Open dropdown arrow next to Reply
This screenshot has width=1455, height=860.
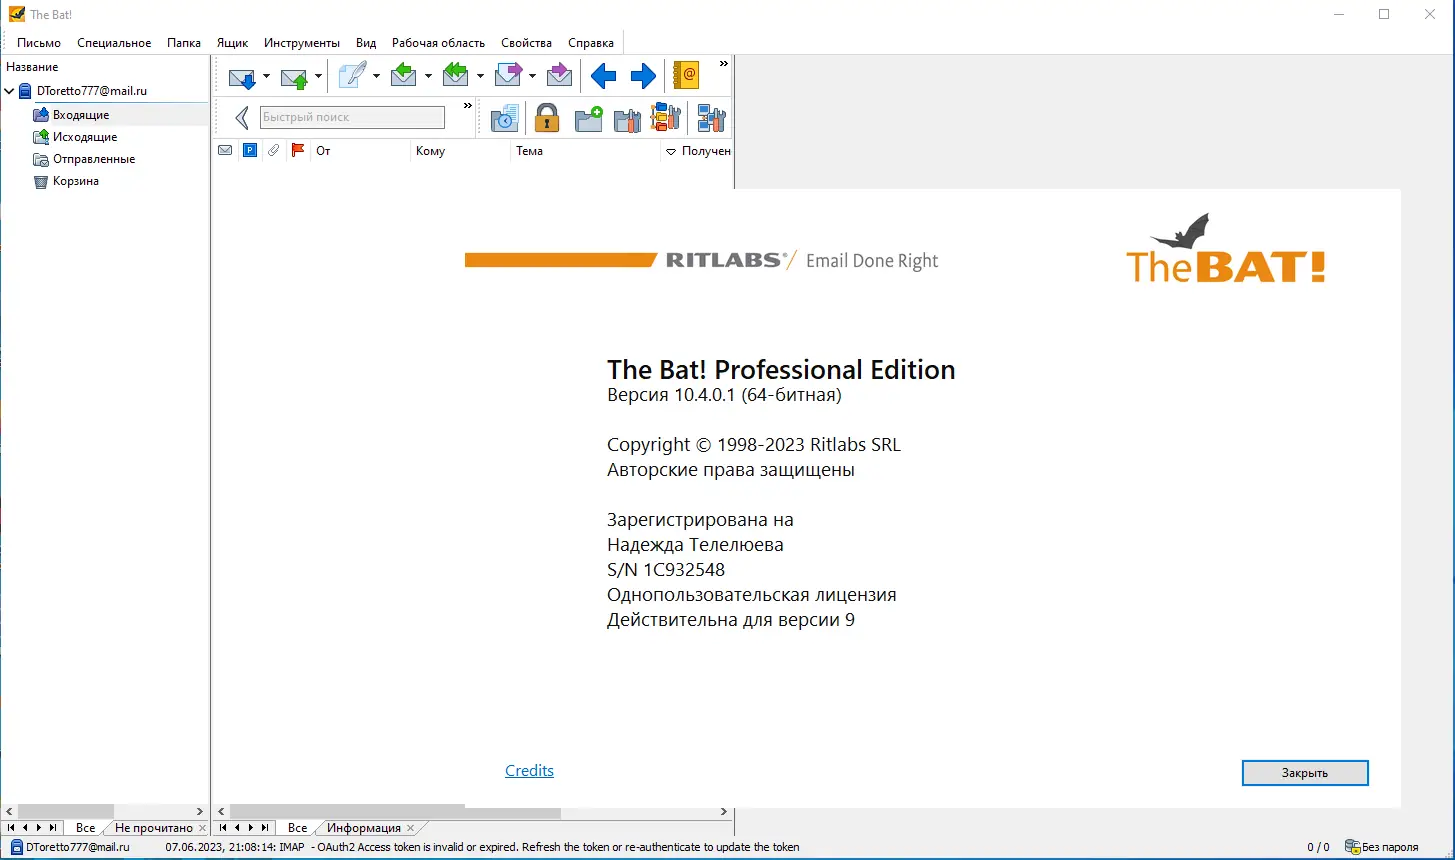[x=428, y=76]
